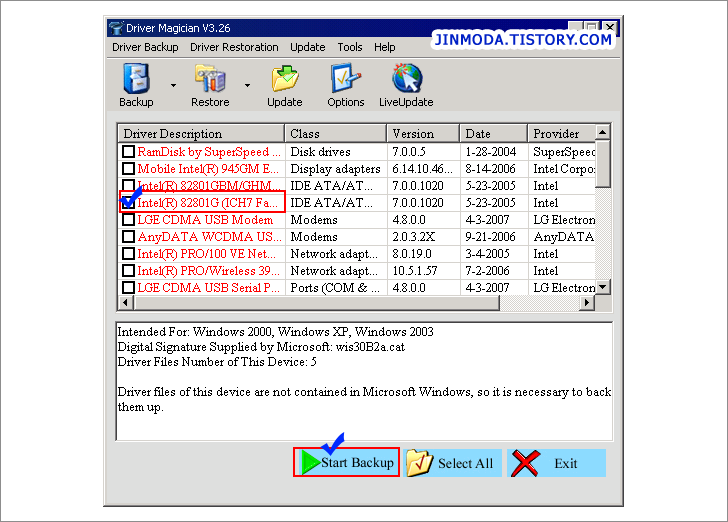Sort by Date column header
The width and height of the screenshot is (728, 522).
(x=494, y=134)
